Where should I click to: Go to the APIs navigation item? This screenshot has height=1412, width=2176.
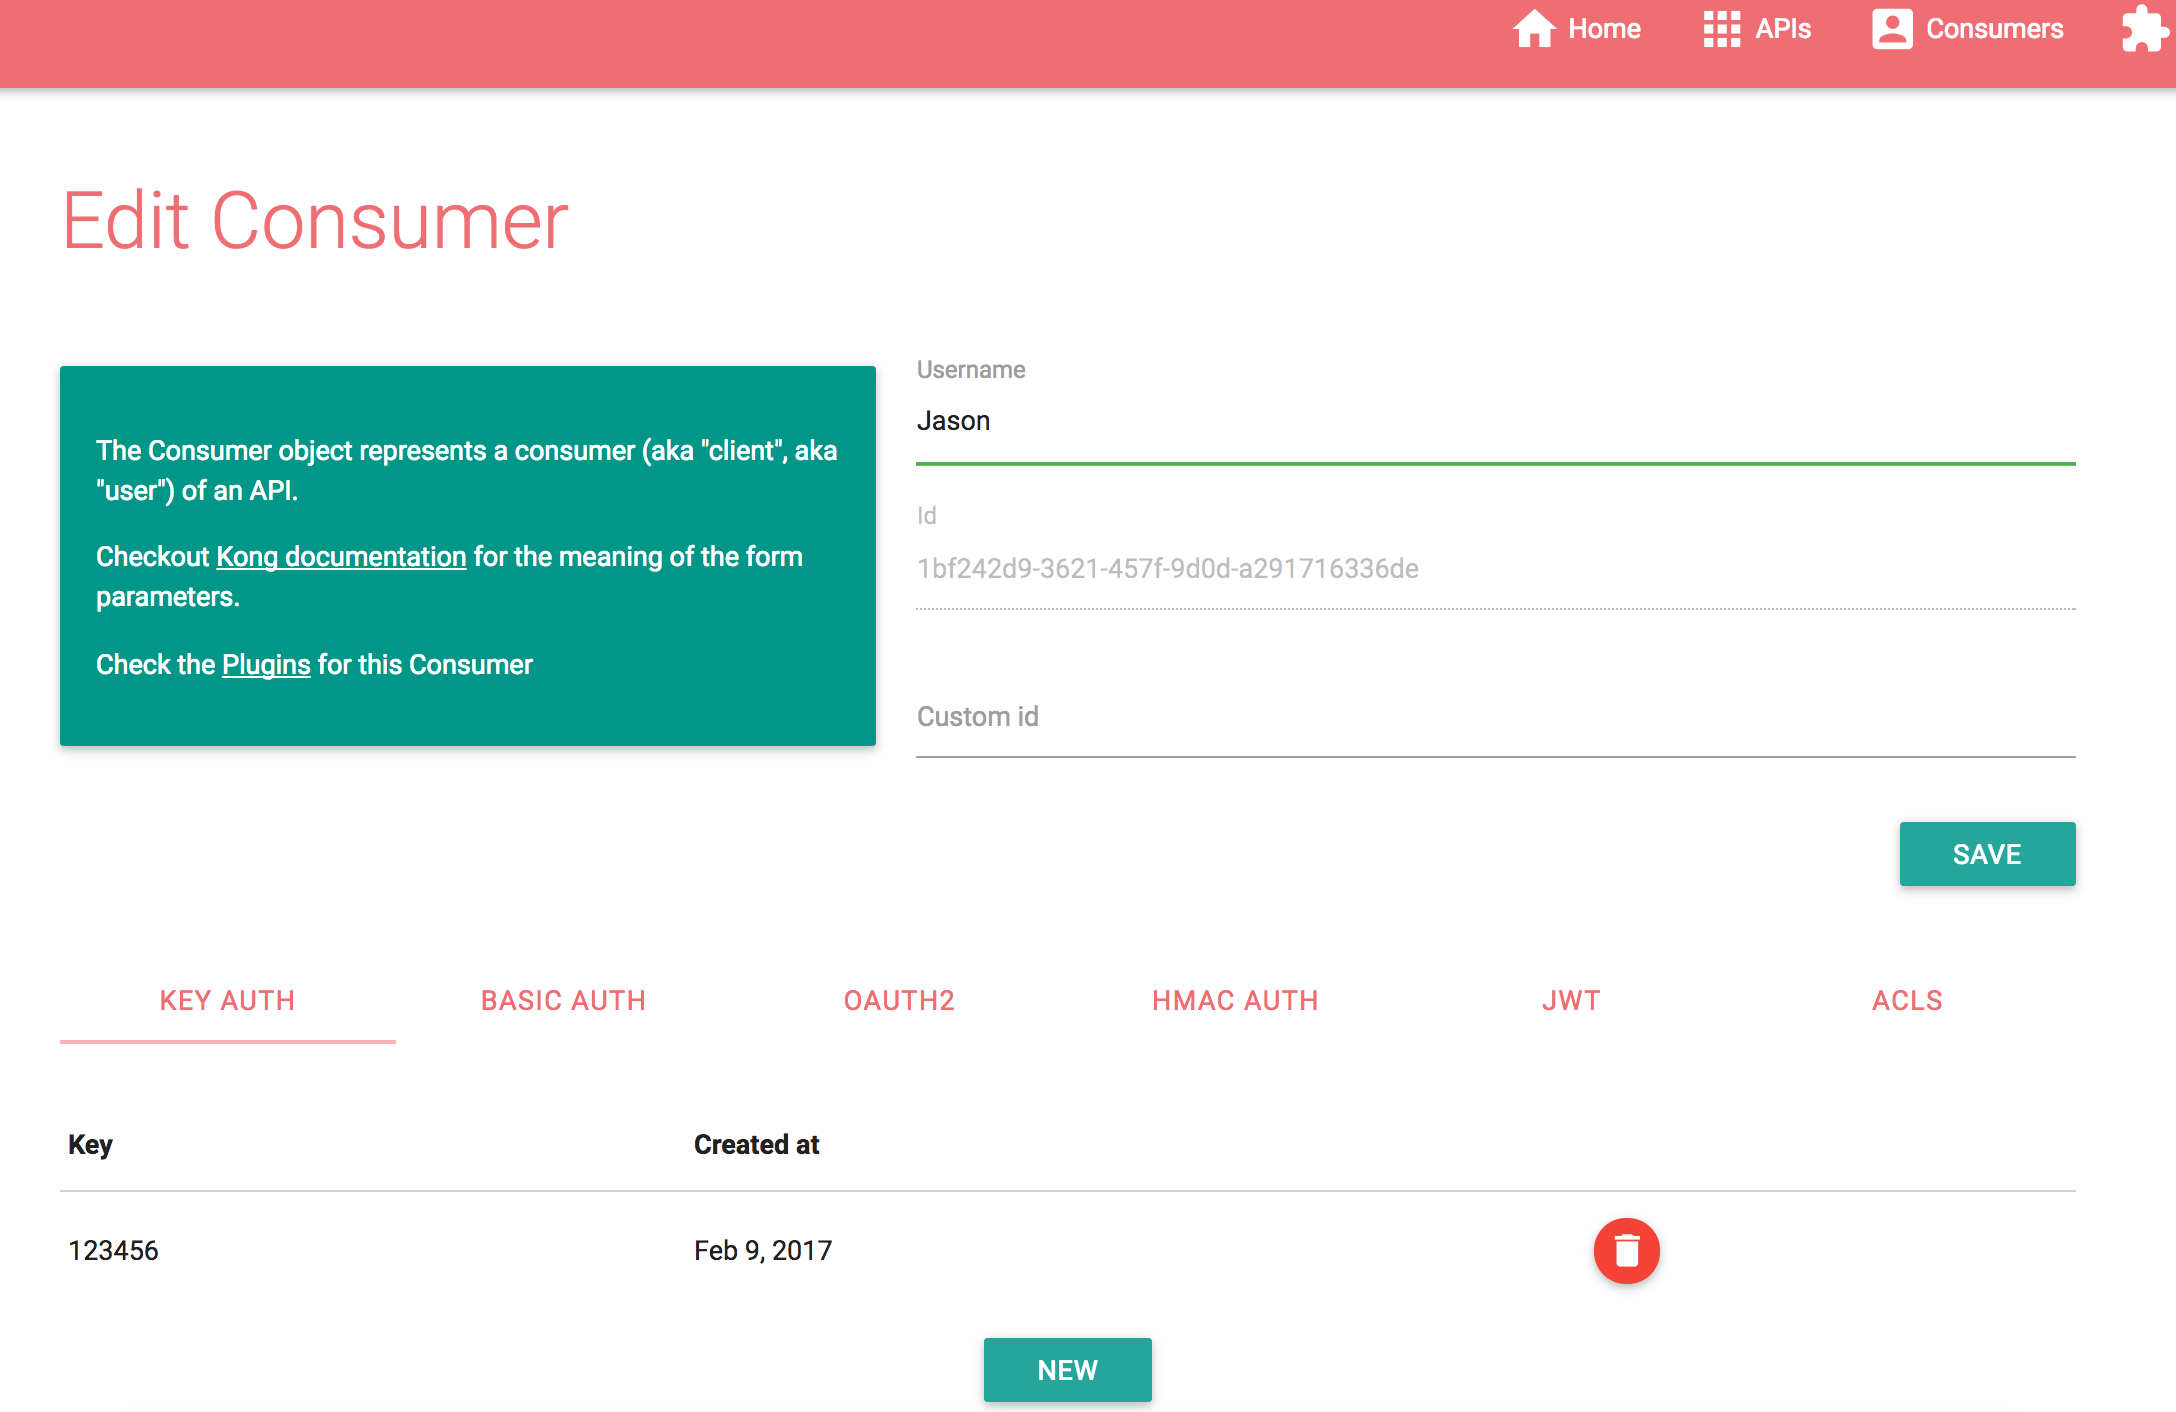pyautogui.click(x=1783, y=29)
